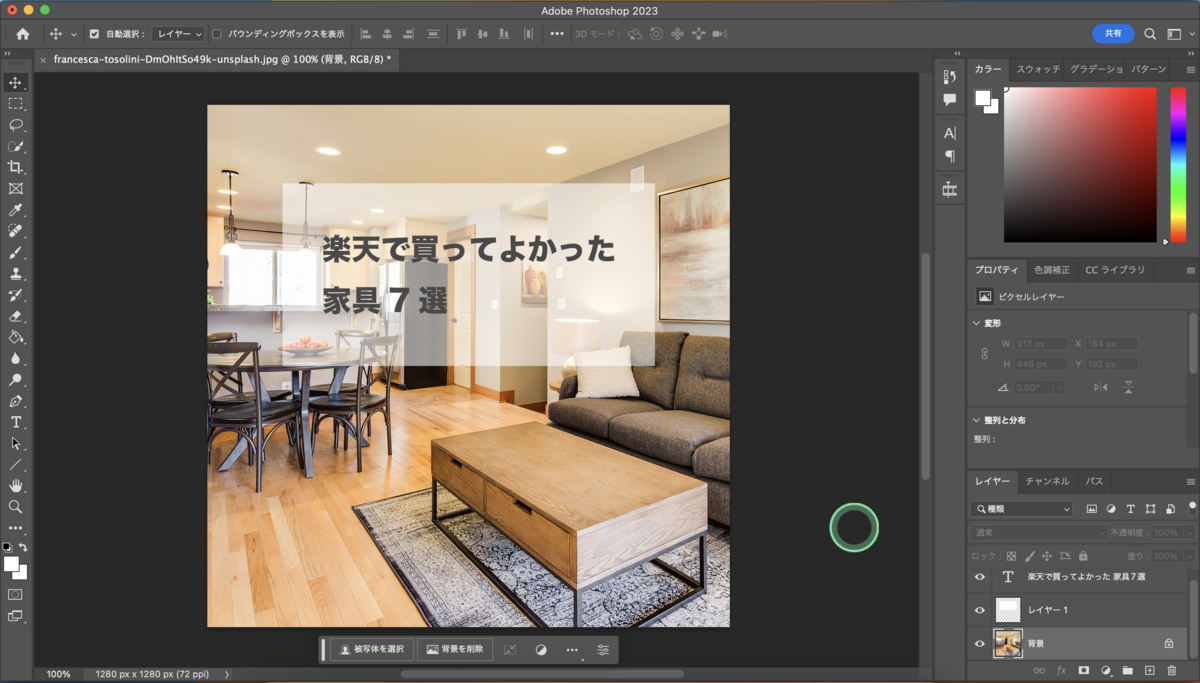Go to Home screen icon
1200x683 pixels.
(x=23, y=34)
